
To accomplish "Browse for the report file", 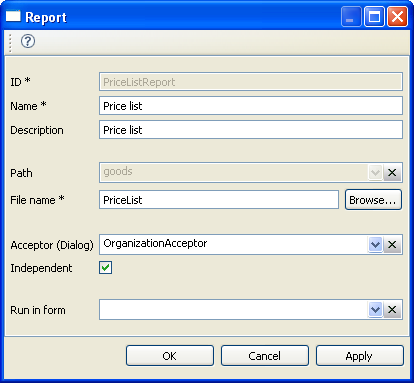I will pyautogui.click(x=373, y=200).
